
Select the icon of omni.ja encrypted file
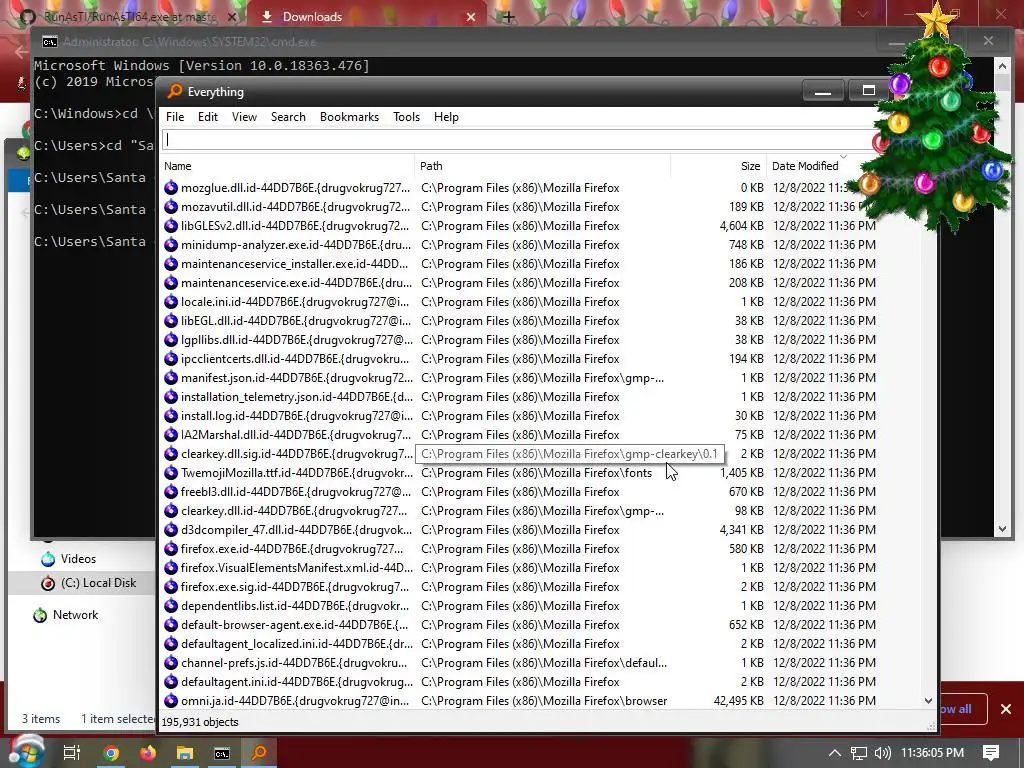[170, 701]
